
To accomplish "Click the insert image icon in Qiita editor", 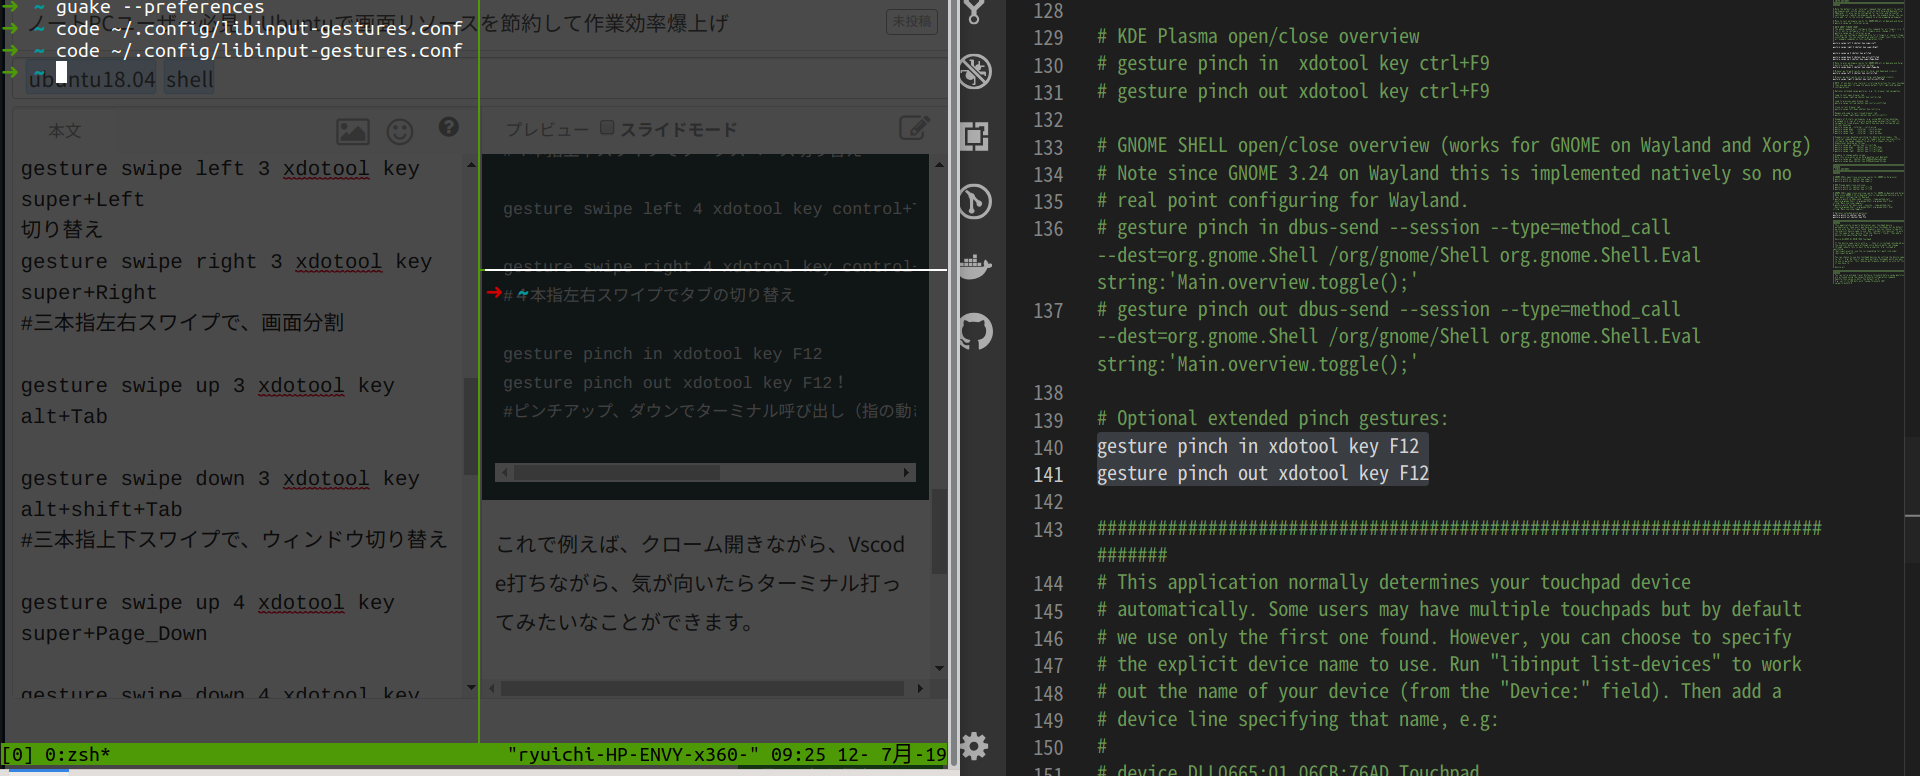I will click(352, 131).
